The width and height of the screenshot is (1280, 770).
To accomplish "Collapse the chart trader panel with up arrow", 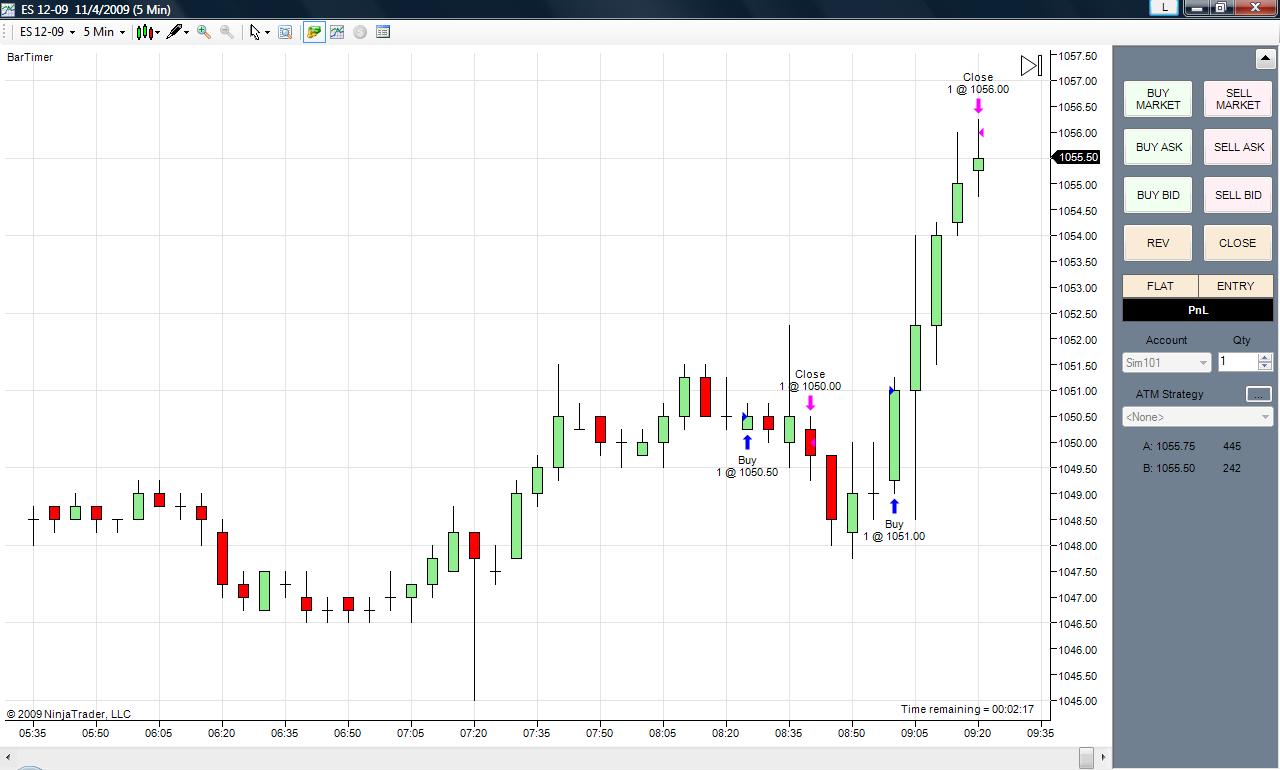I will (1264, 58).
